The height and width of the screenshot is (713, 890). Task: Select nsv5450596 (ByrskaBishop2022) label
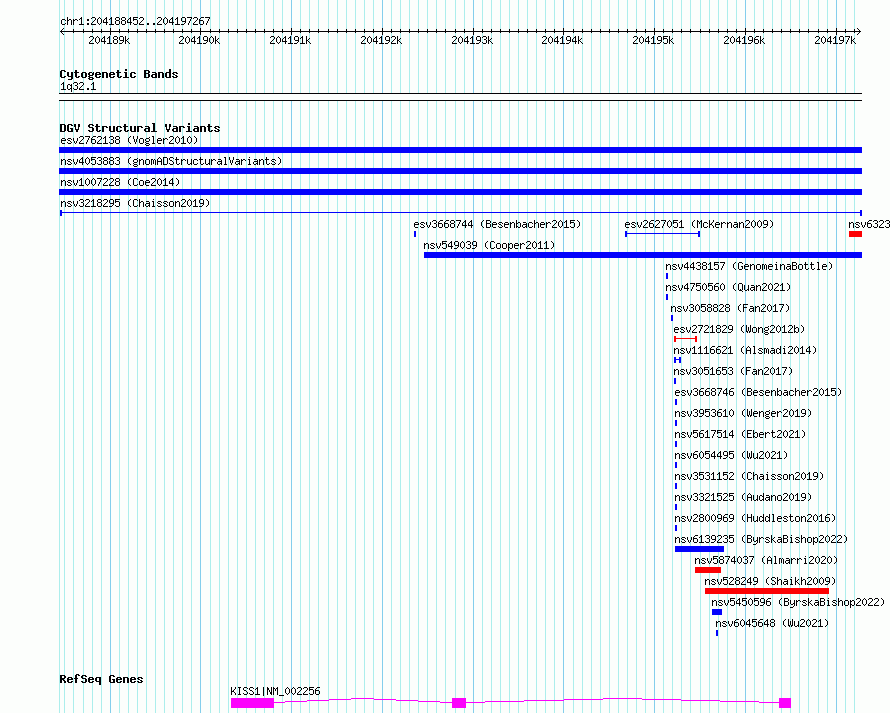click(x=798, y=602)
